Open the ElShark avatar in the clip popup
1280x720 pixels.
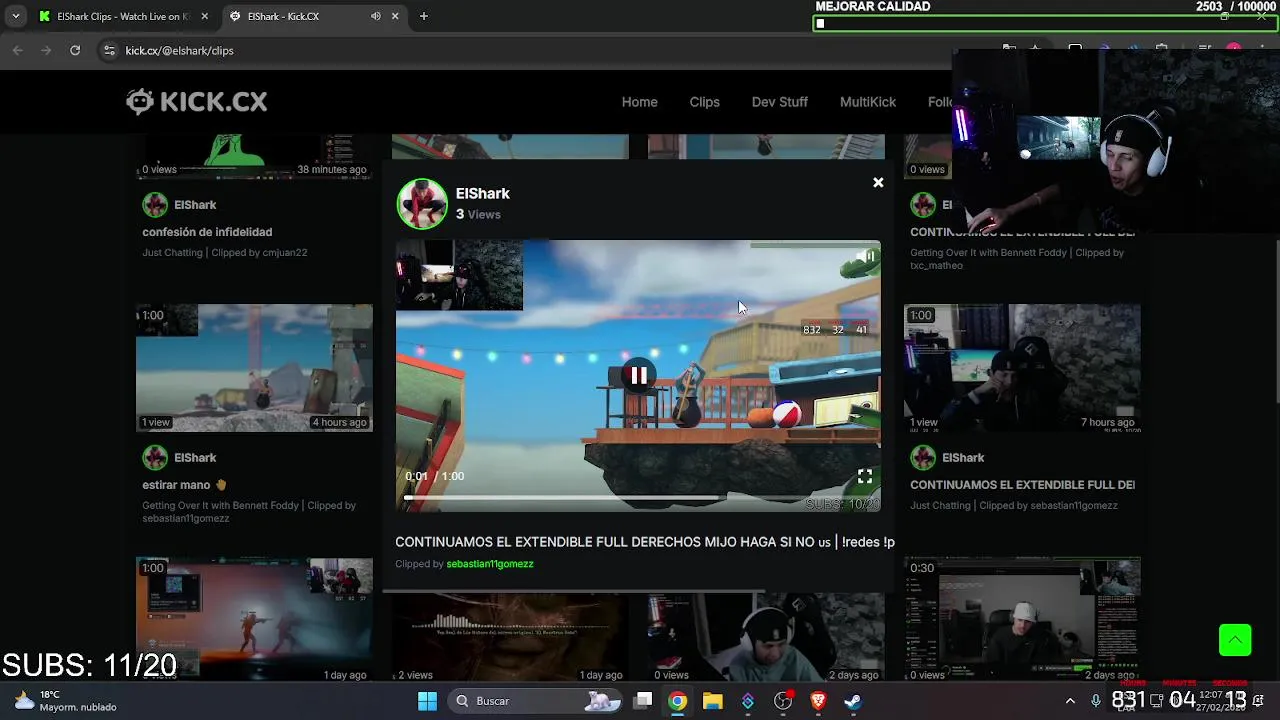click(x=422, y=203)
